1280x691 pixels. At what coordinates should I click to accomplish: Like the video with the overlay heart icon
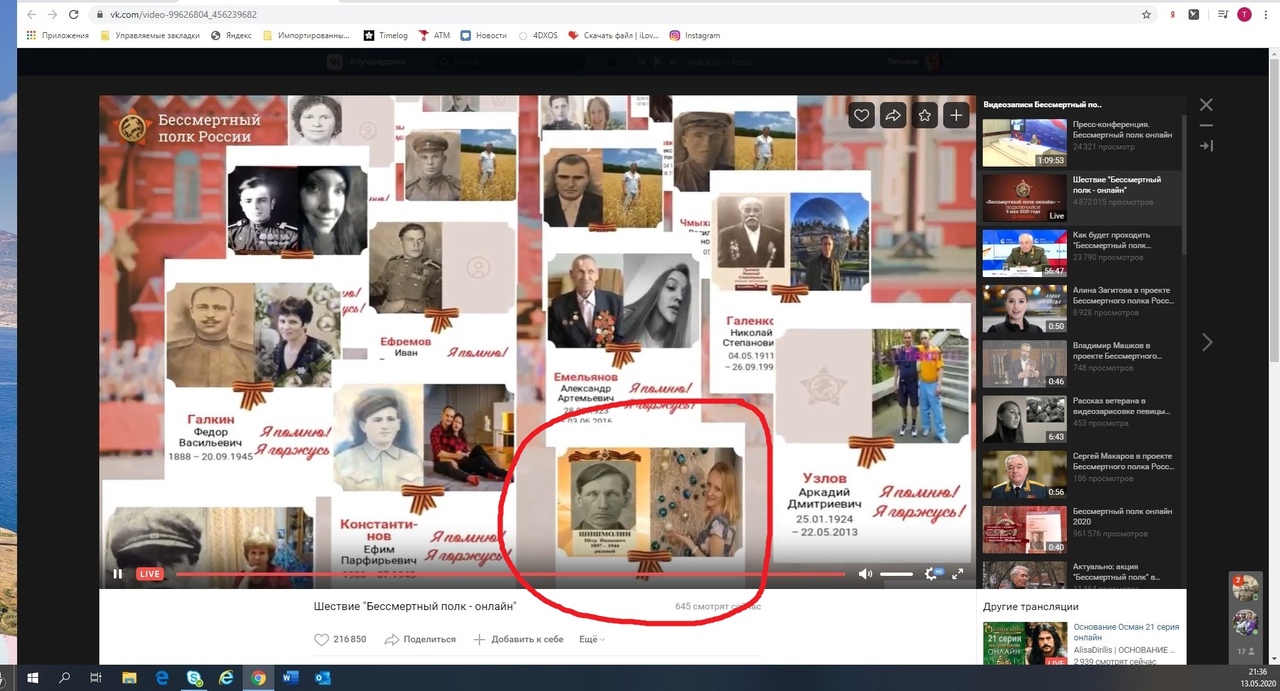point(861,116)
